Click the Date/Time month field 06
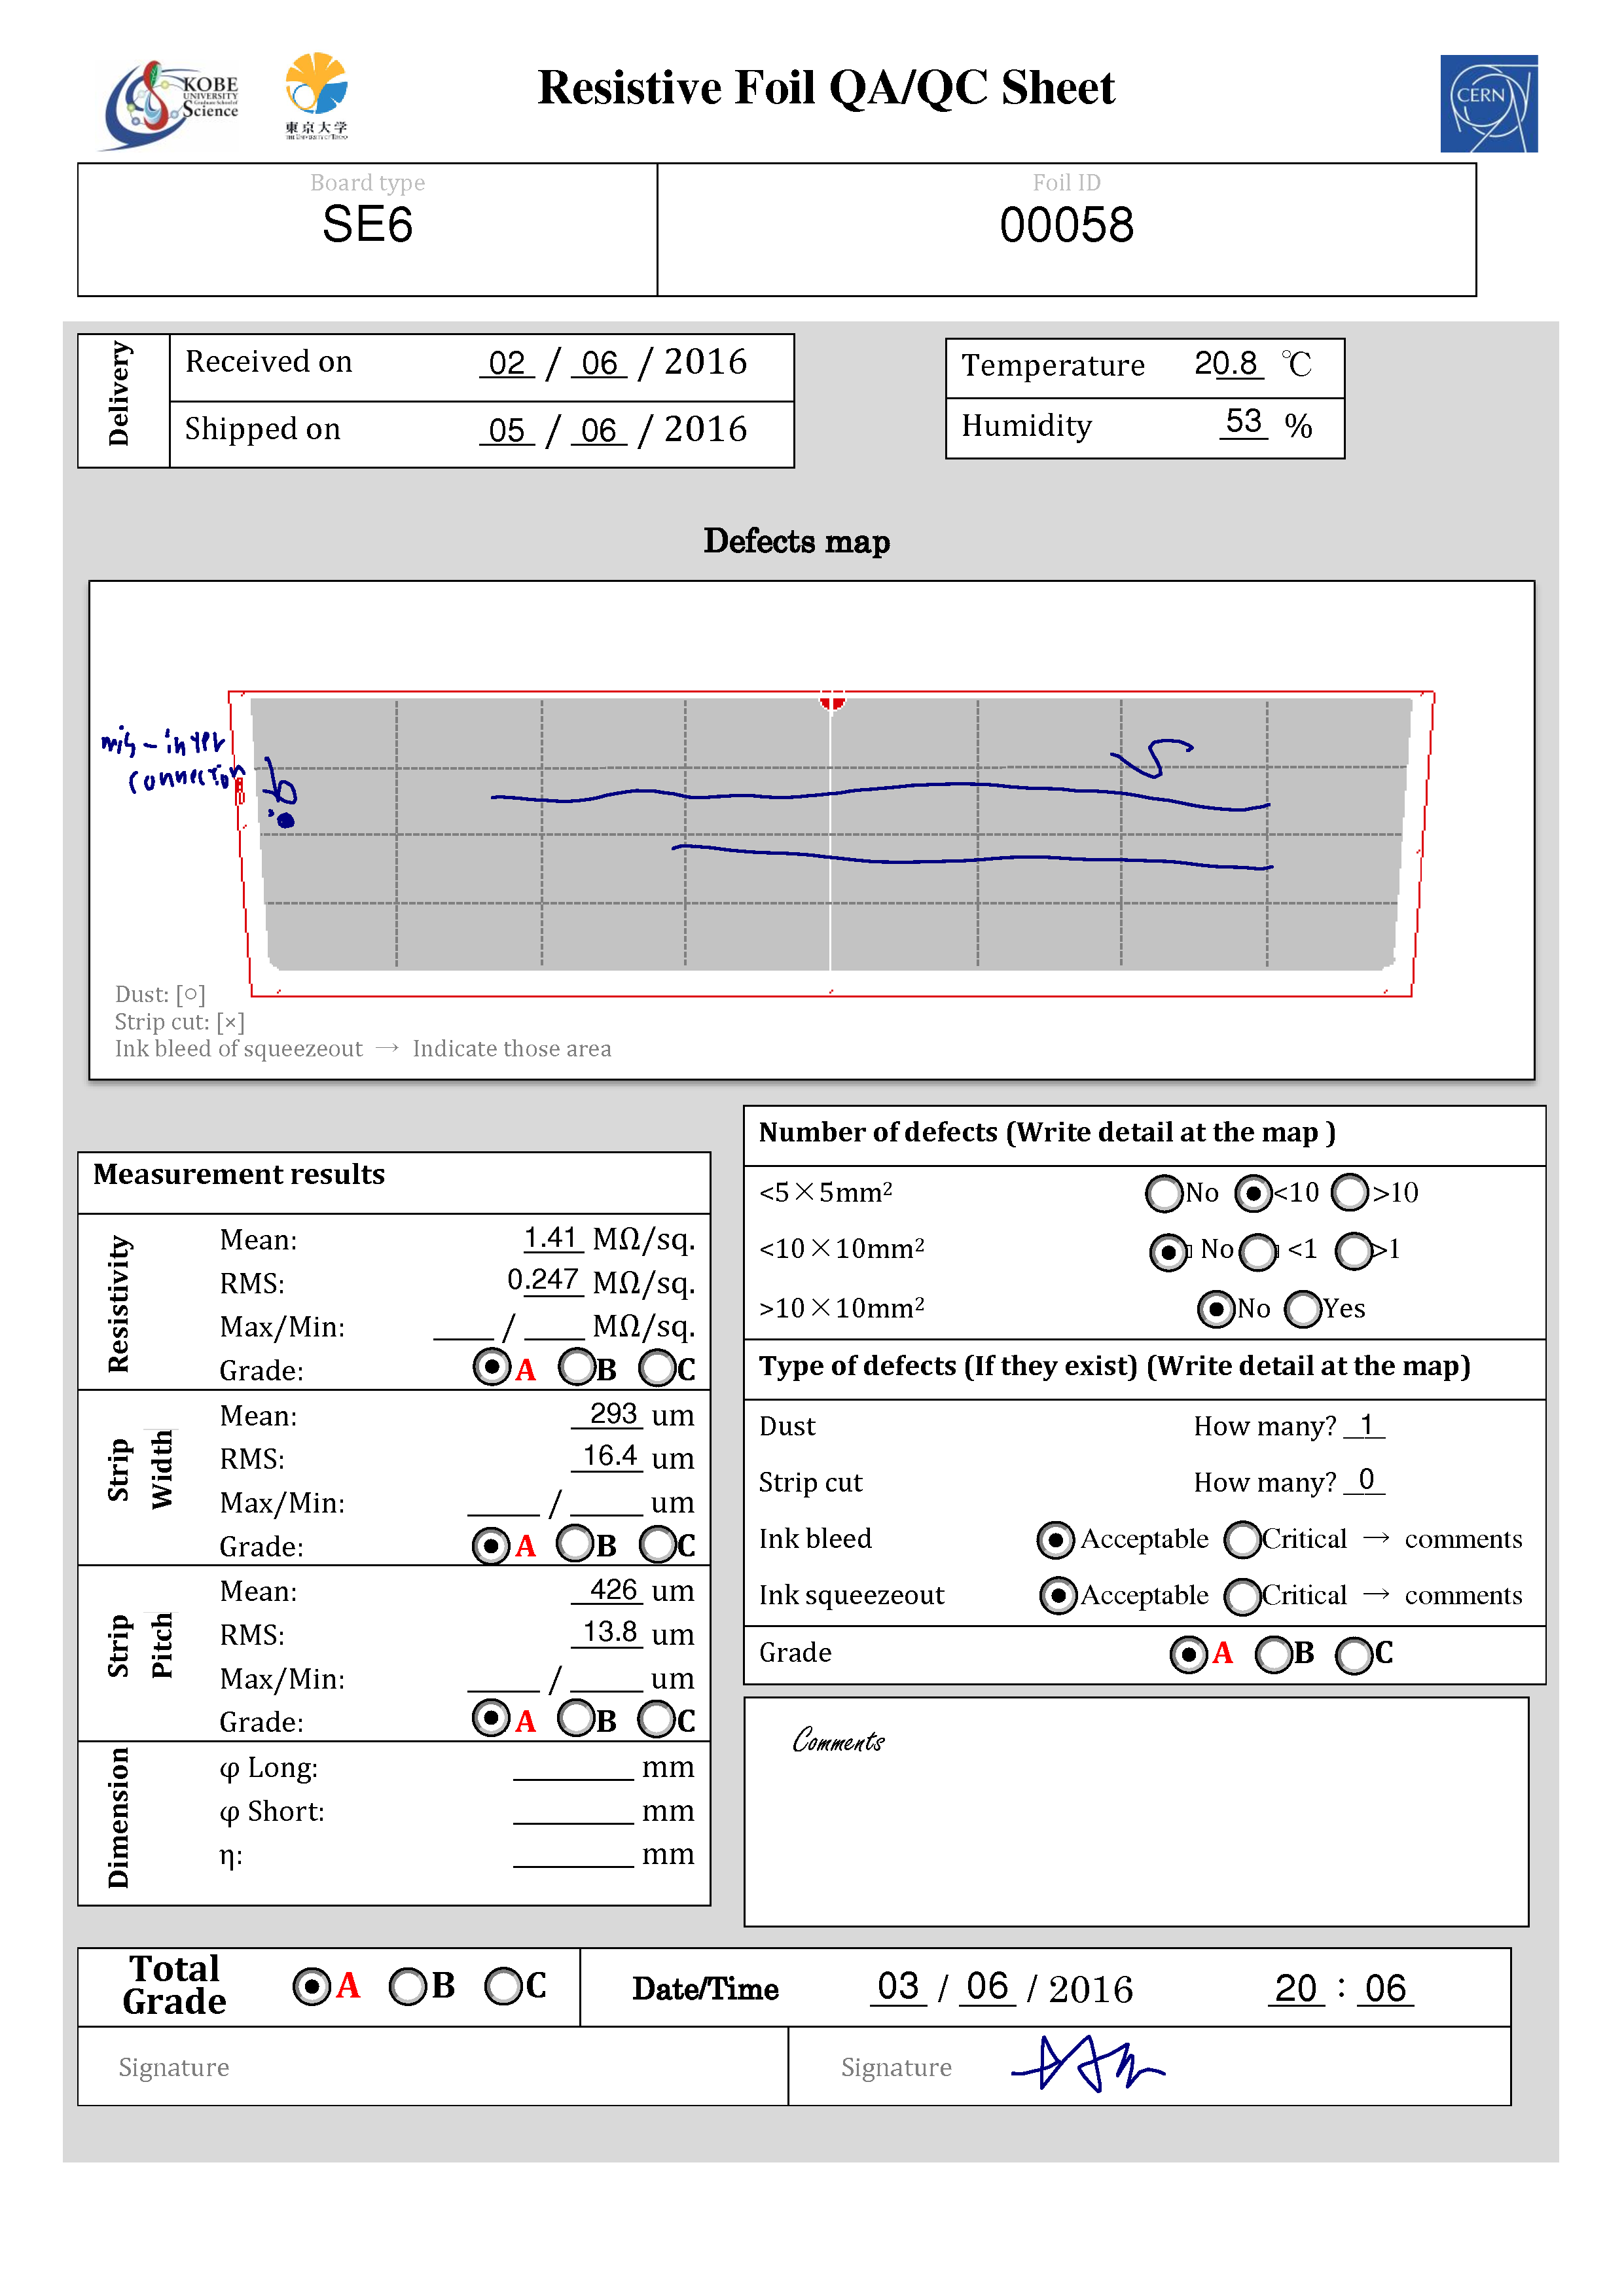 tap(987, 1987)
